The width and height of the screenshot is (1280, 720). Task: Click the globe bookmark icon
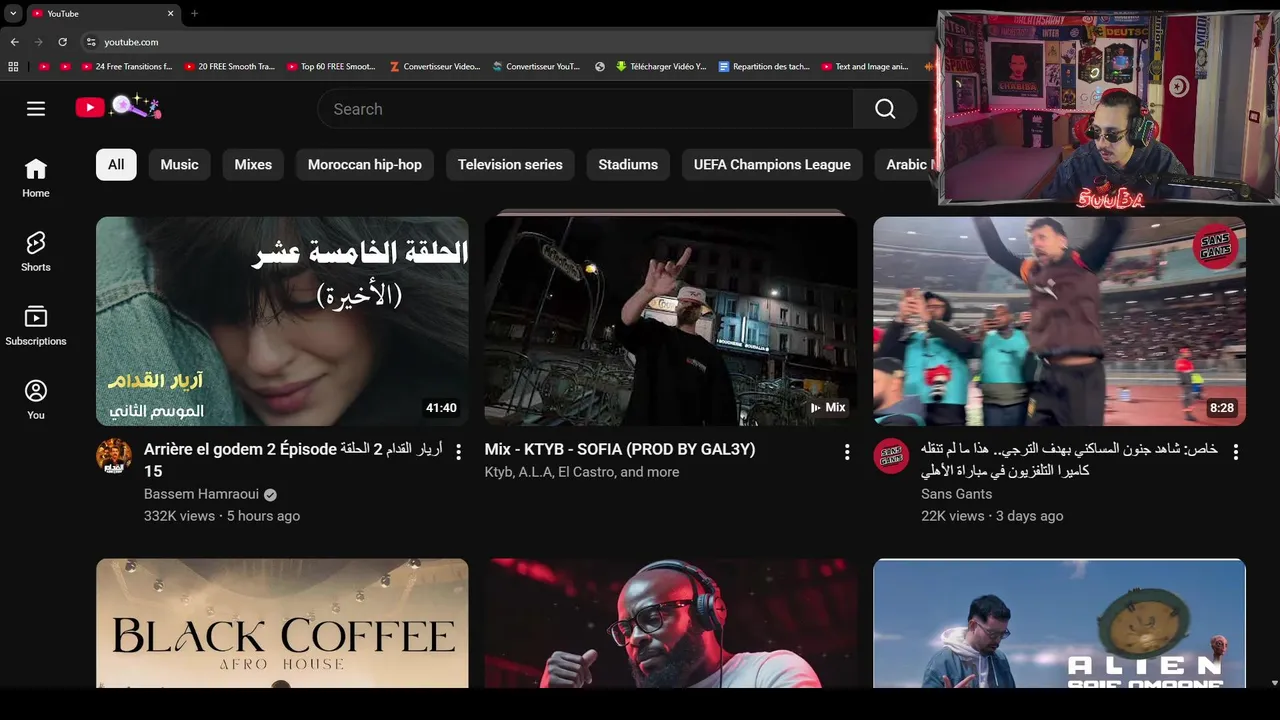[x=600, y=67]
